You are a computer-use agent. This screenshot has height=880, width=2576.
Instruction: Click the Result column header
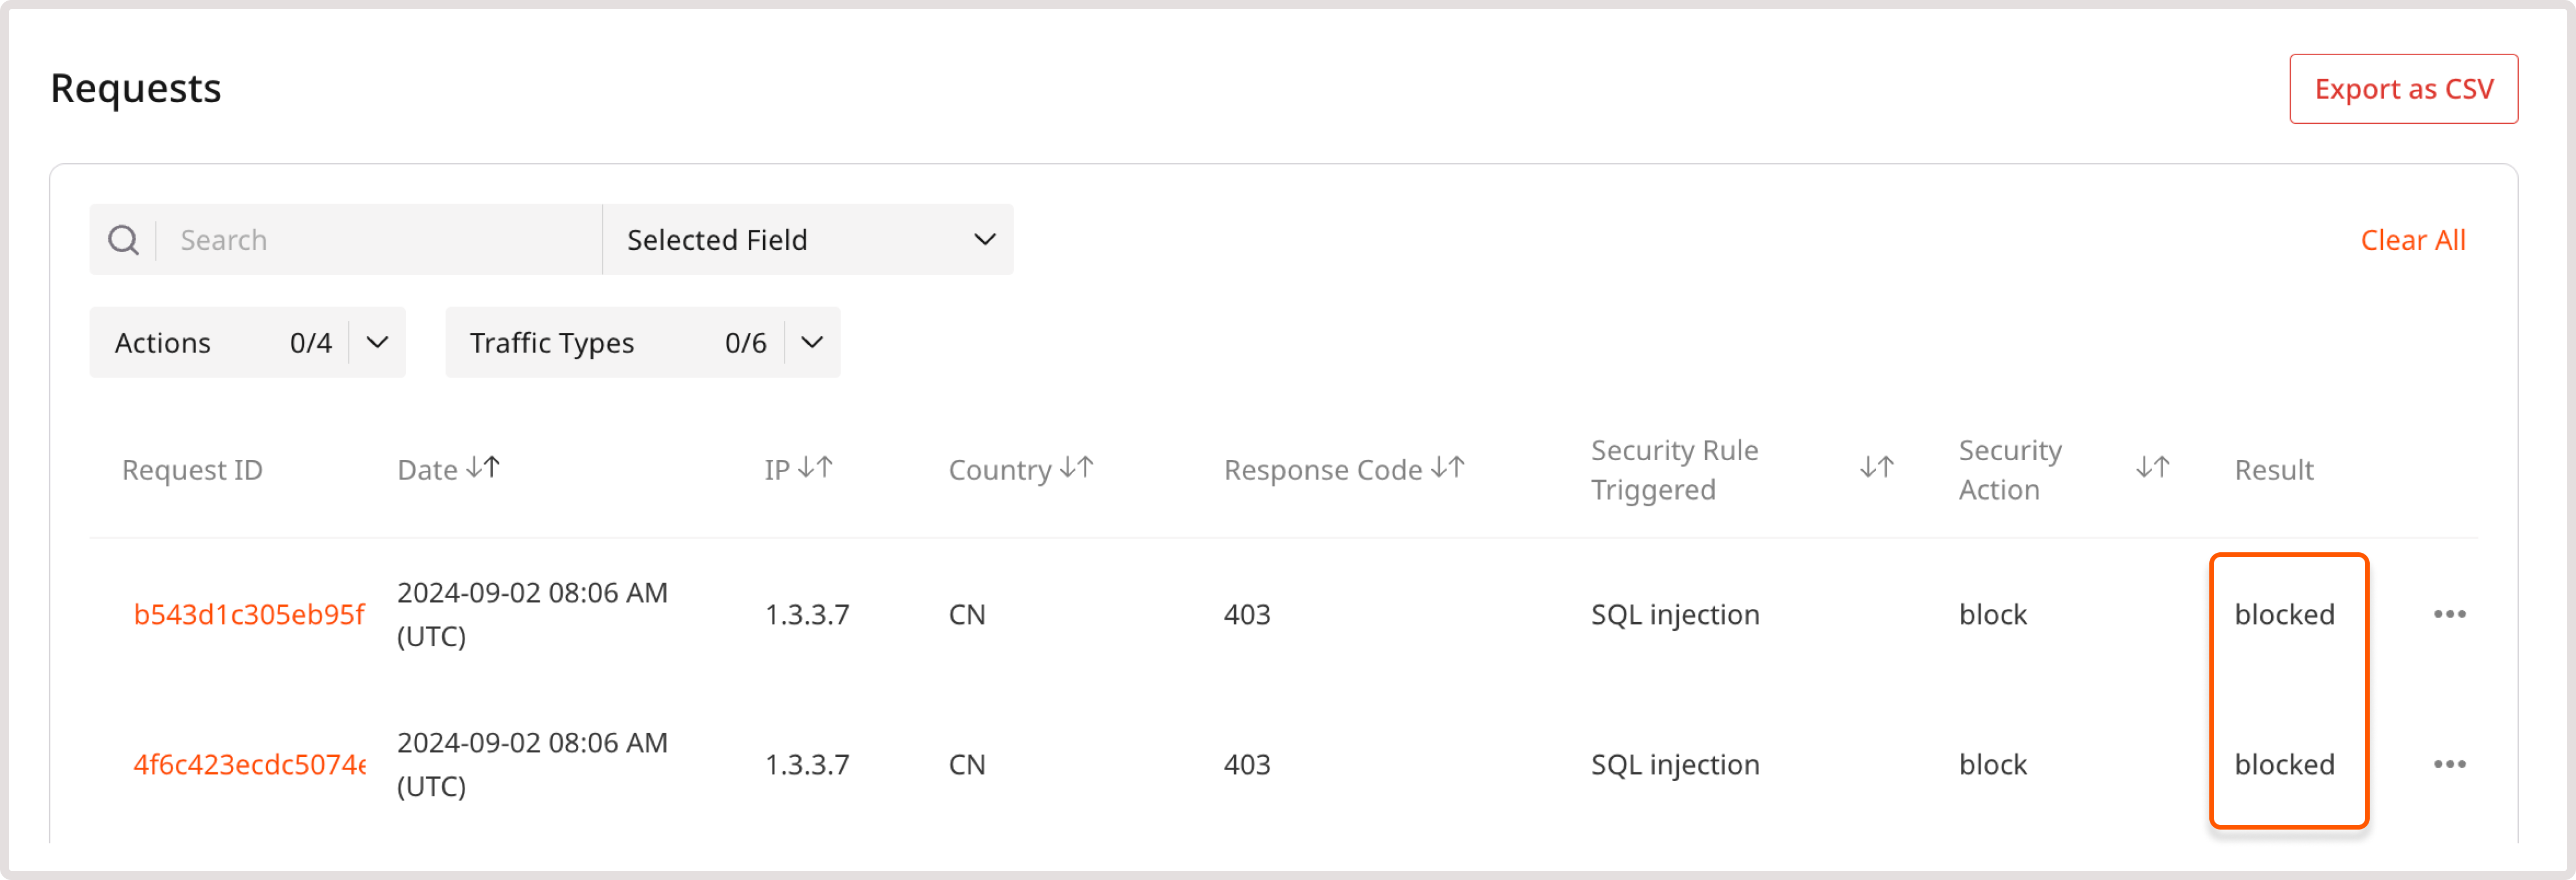[2273, 470]
